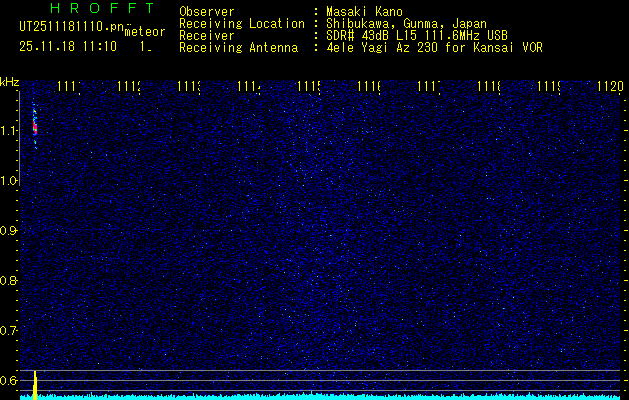Click the 0.9 frequency axis label
Image resolution: width=629 pixels, height=400 pixels.
pyautogui.click(x=9, y=231)
